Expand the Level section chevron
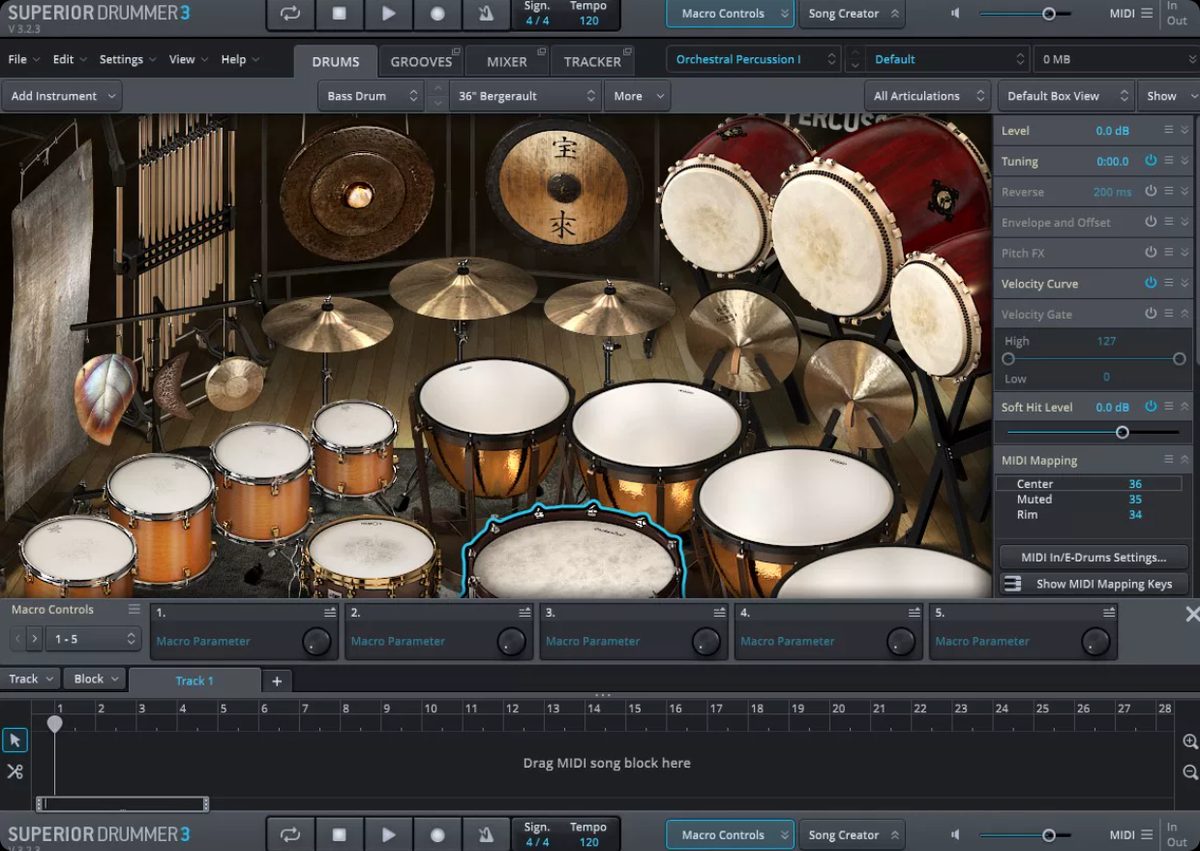This screenshot has width=1200, height=851. pyautogui.click(x=1185, y=130)
